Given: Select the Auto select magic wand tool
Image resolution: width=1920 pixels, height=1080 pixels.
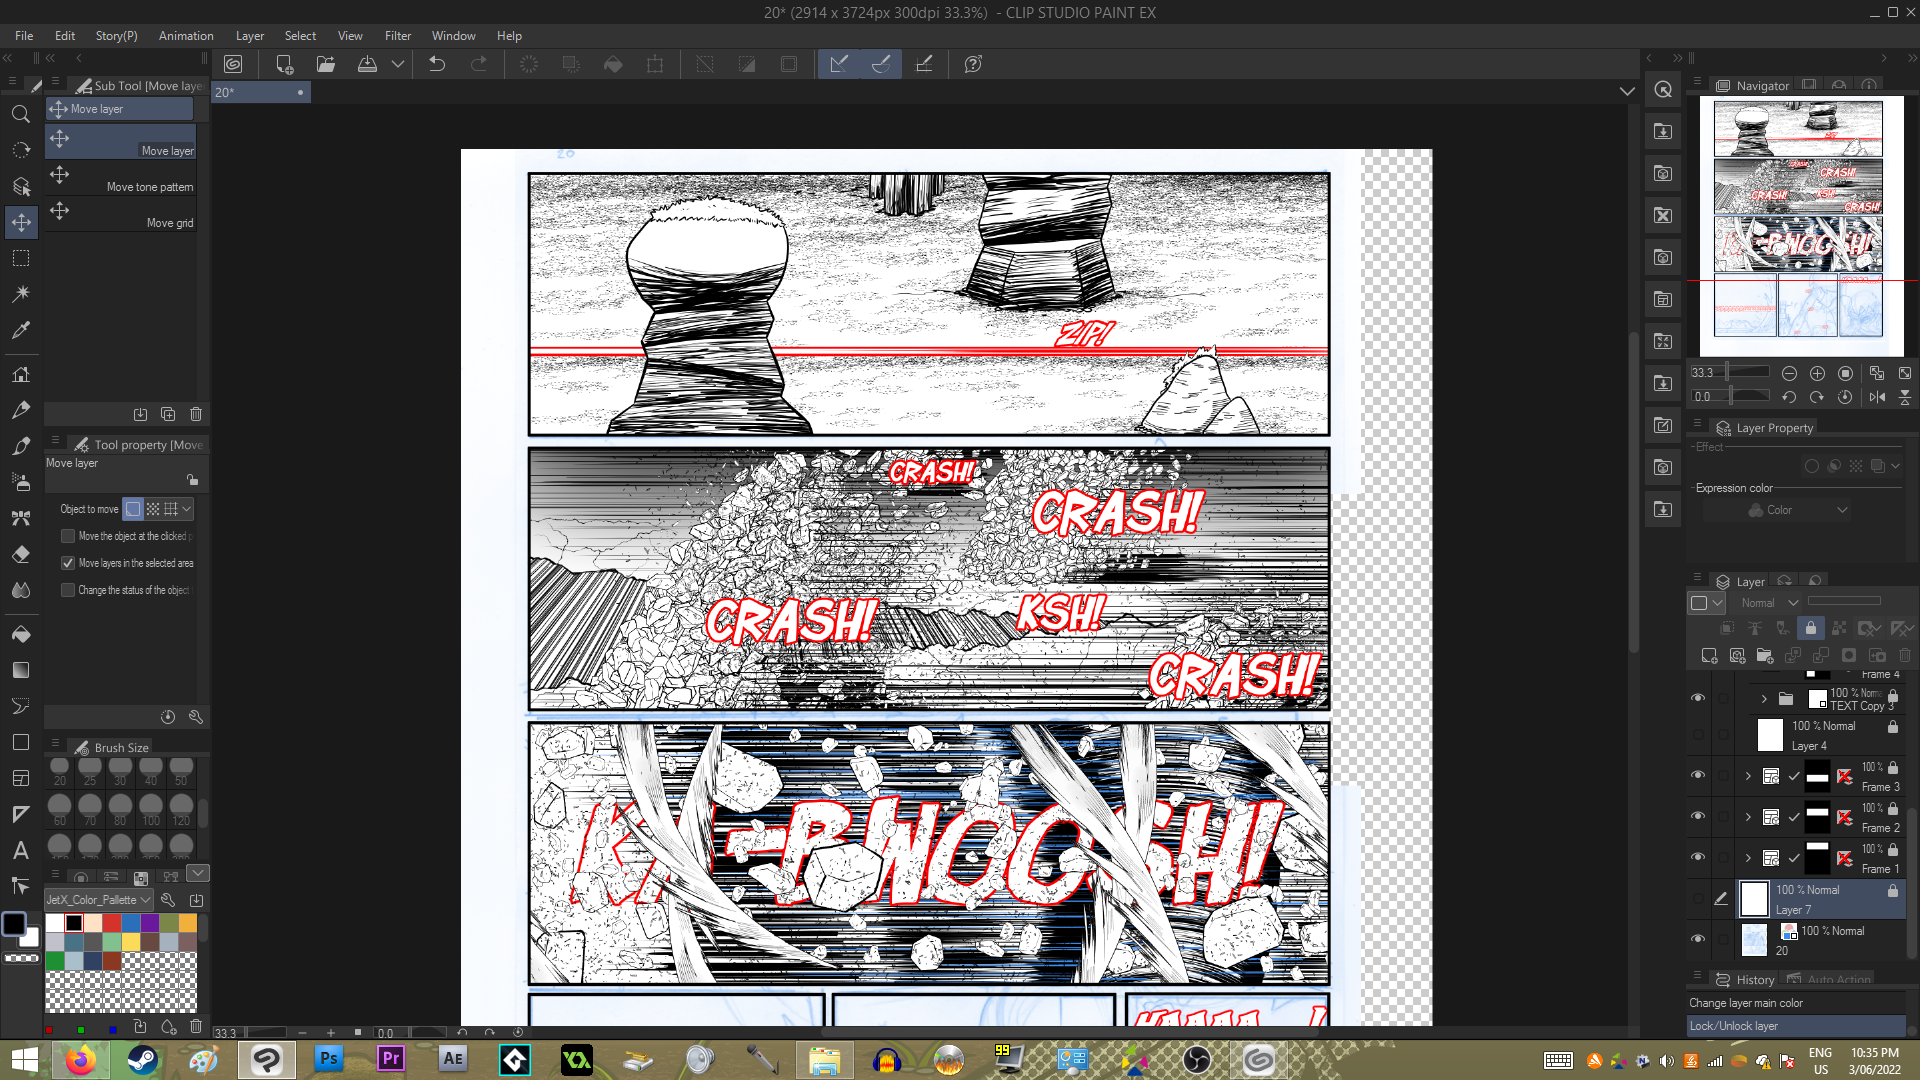Looking at the screenshot, I should tap(20, 294).
